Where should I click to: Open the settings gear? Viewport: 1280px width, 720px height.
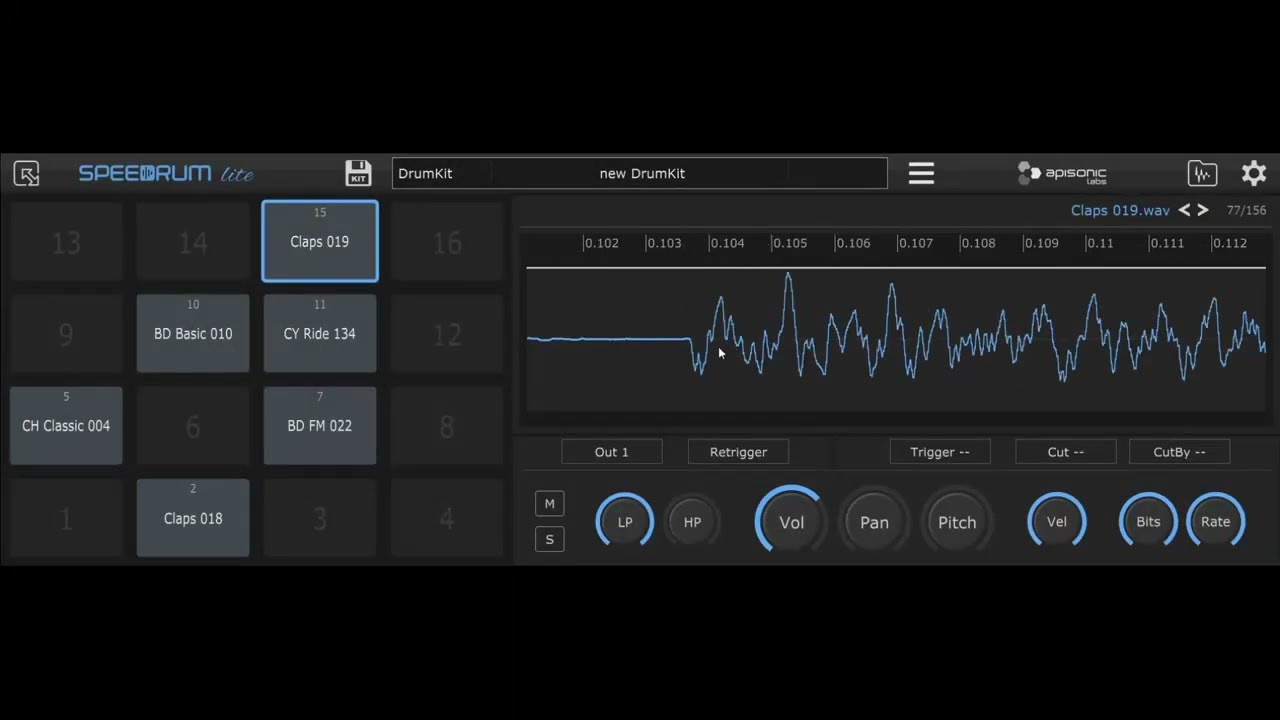coord(1254,173)
